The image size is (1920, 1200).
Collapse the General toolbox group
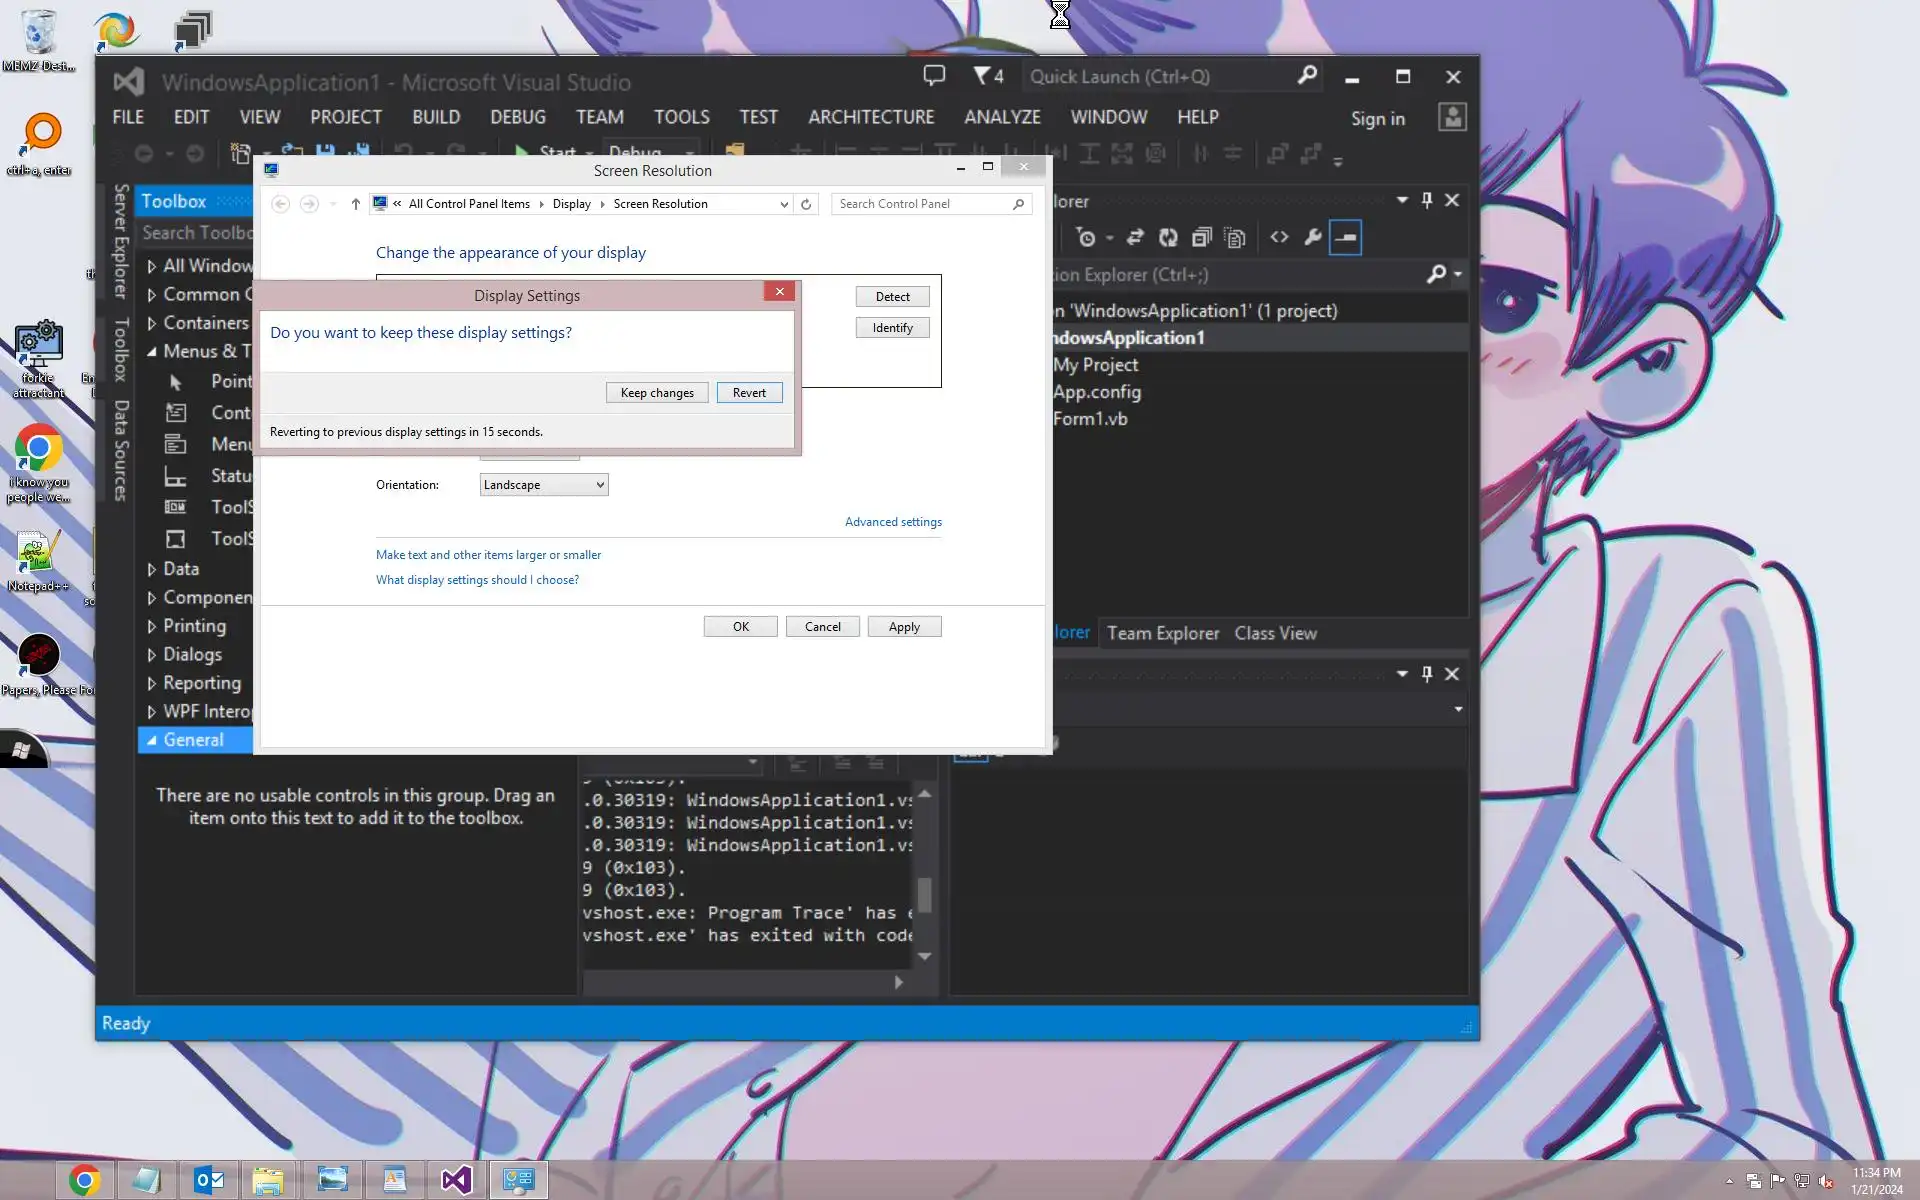coord(151,740)
